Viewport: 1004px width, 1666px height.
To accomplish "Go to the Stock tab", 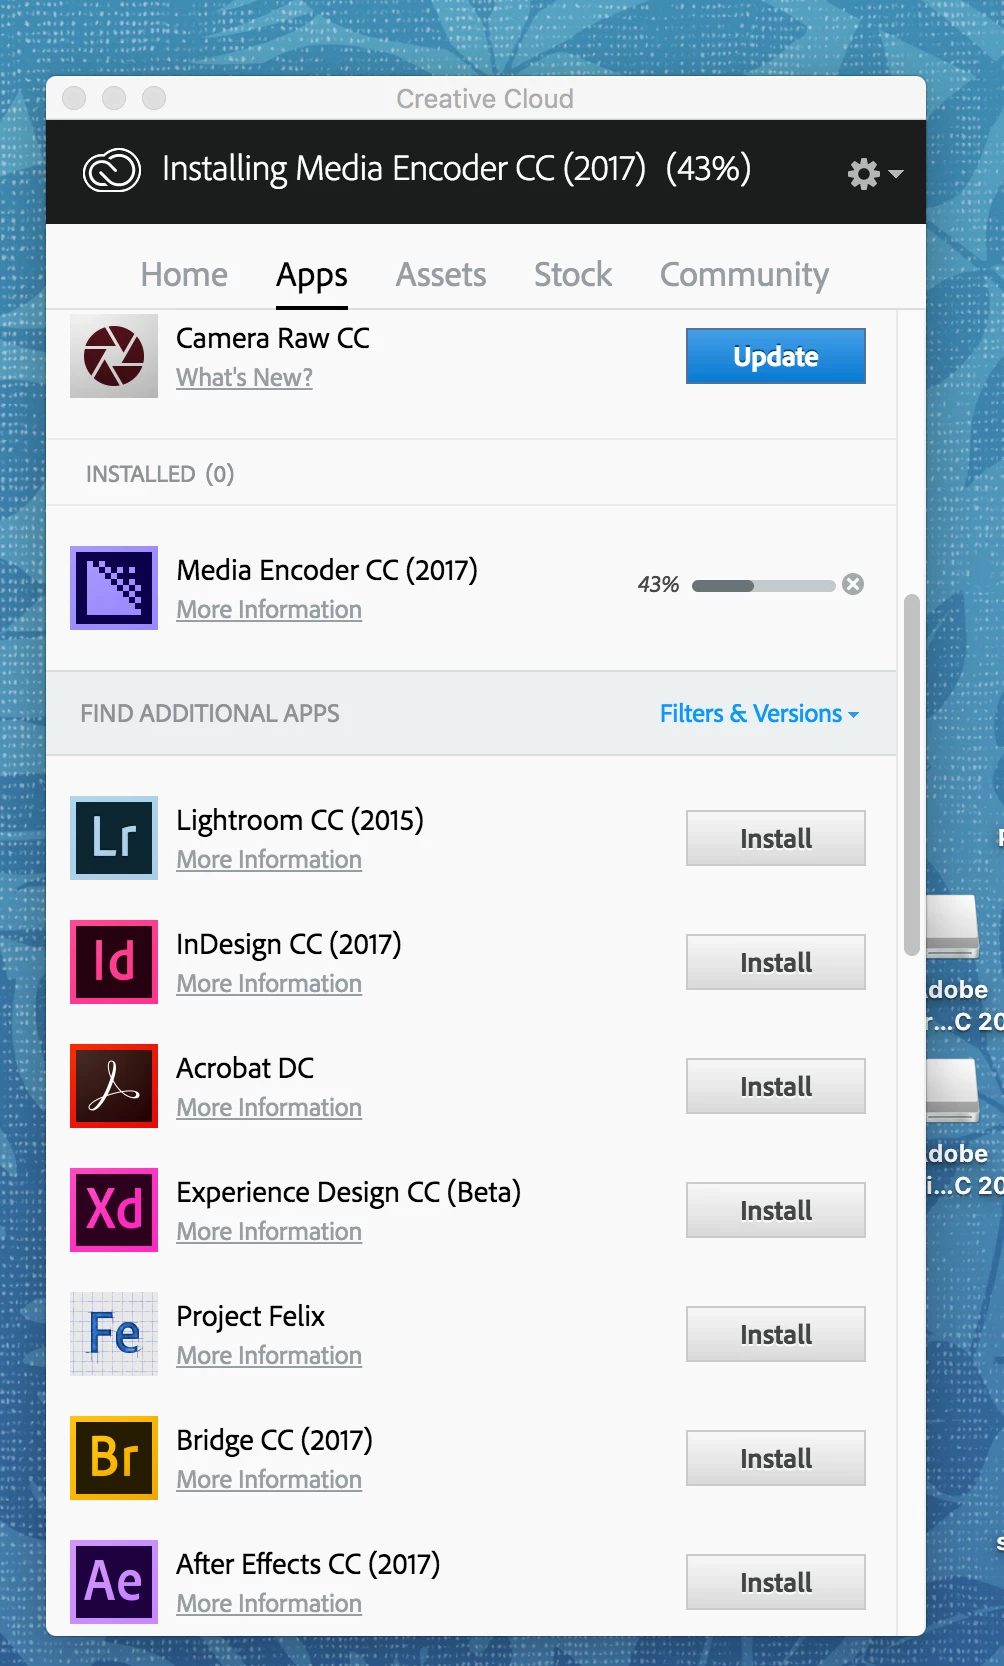I will coord(573,274).
